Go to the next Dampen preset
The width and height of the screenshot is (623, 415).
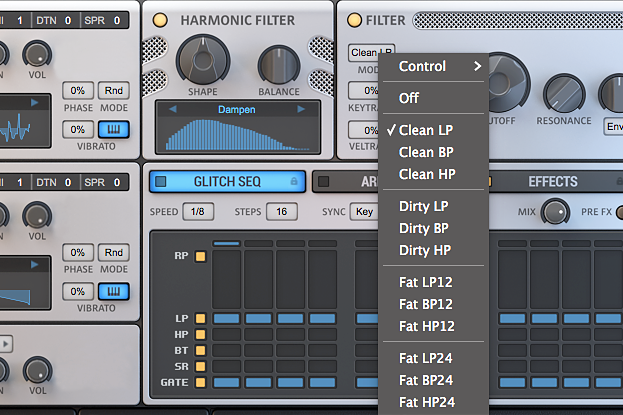(x=301, y=109)
